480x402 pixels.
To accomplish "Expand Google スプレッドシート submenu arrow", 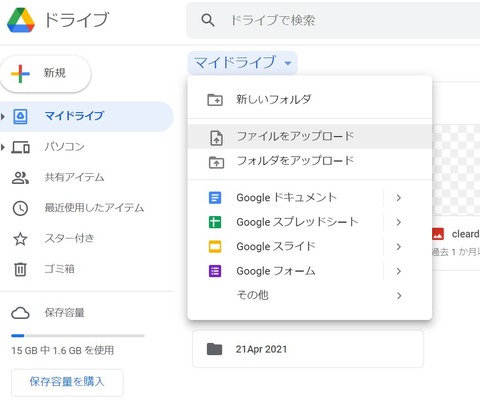I will coord(399,222).
